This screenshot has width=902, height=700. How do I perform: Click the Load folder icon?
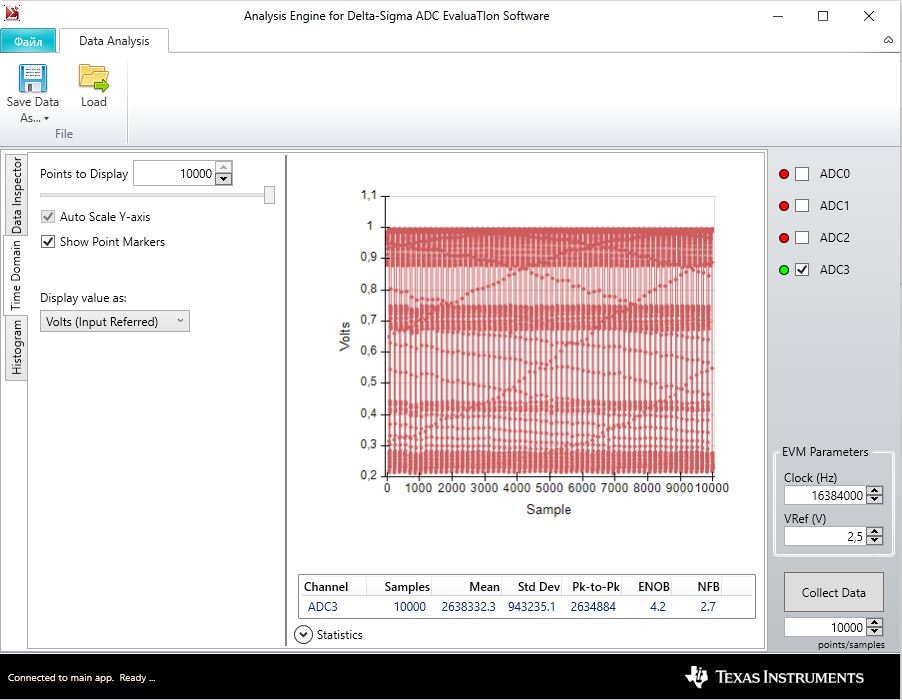[x=94, y=78]
